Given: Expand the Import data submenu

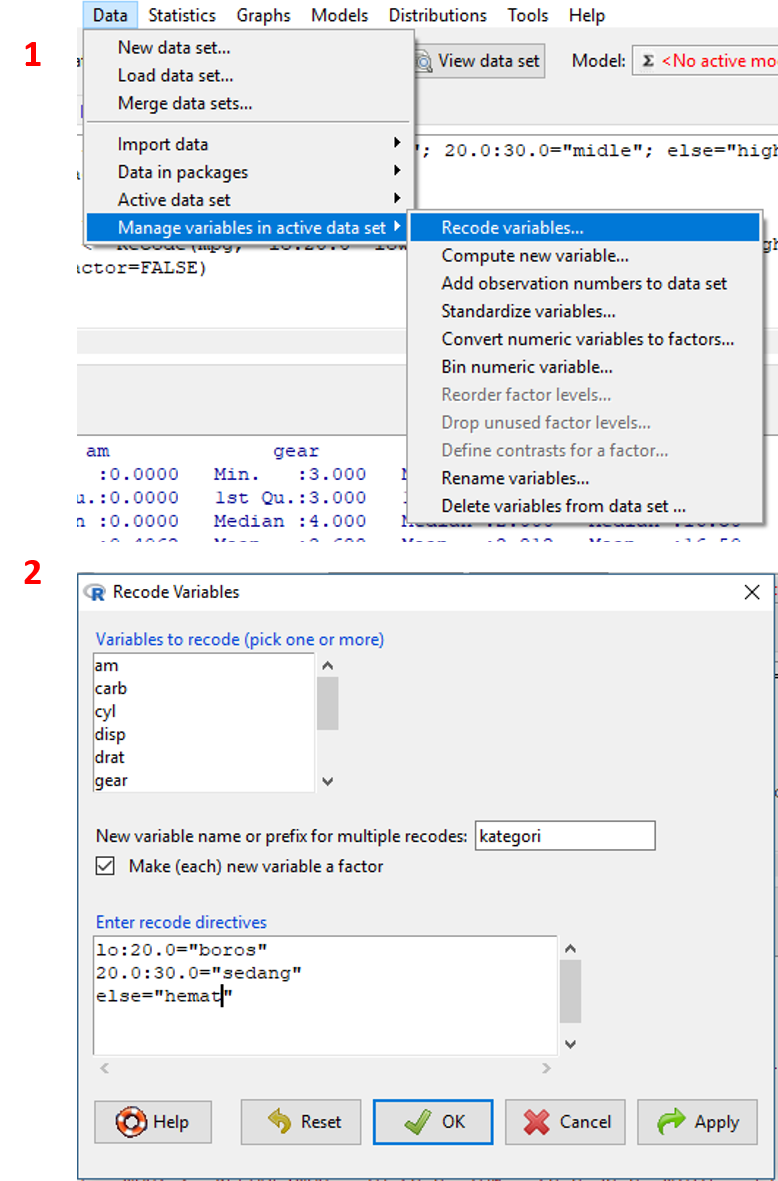Looking at the screenshot, I should pos(249,145).
